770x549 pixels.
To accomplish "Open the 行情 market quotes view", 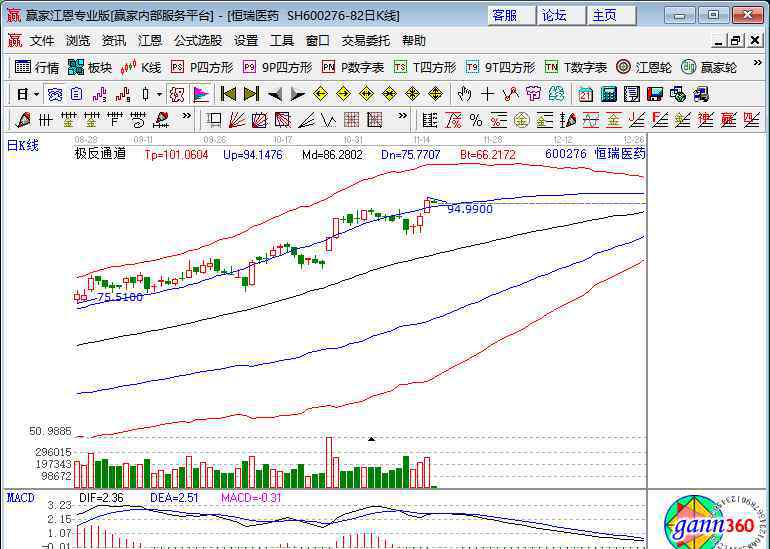I will tap(37, 67).
